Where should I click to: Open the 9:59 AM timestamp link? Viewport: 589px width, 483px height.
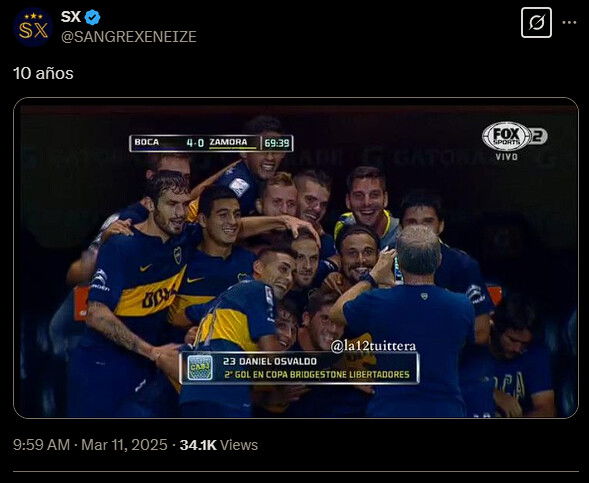click(x=41, y=445)
